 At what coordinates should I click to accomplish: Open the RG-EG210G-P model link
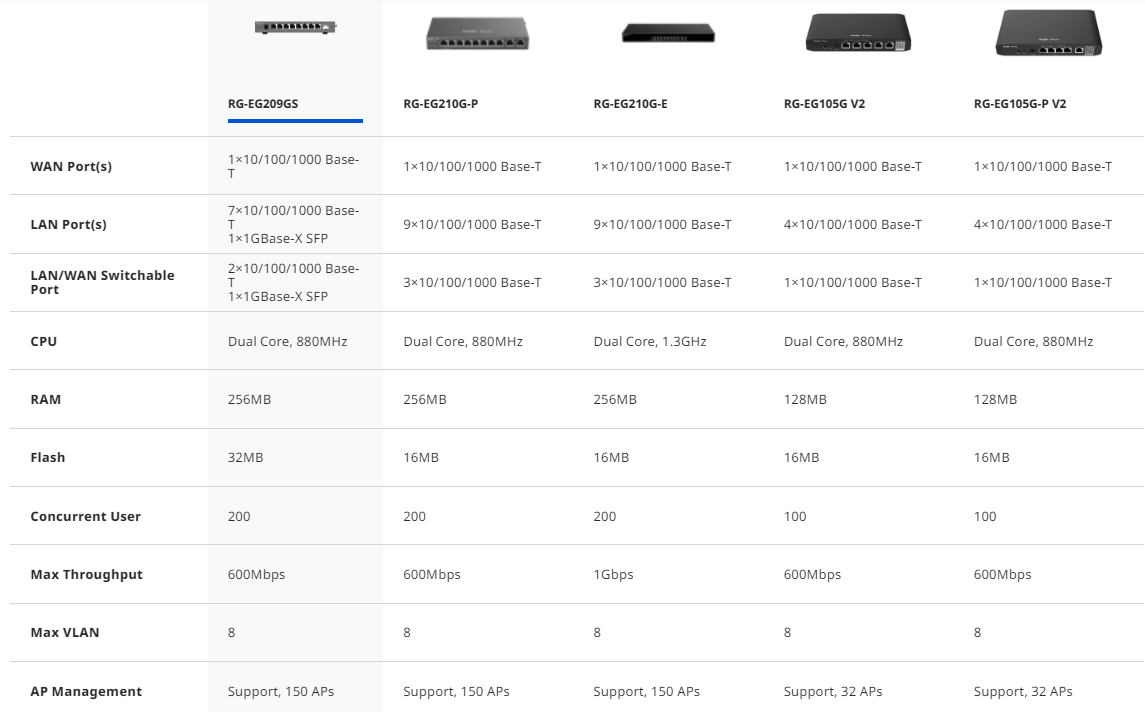click(x=440, y=103)
